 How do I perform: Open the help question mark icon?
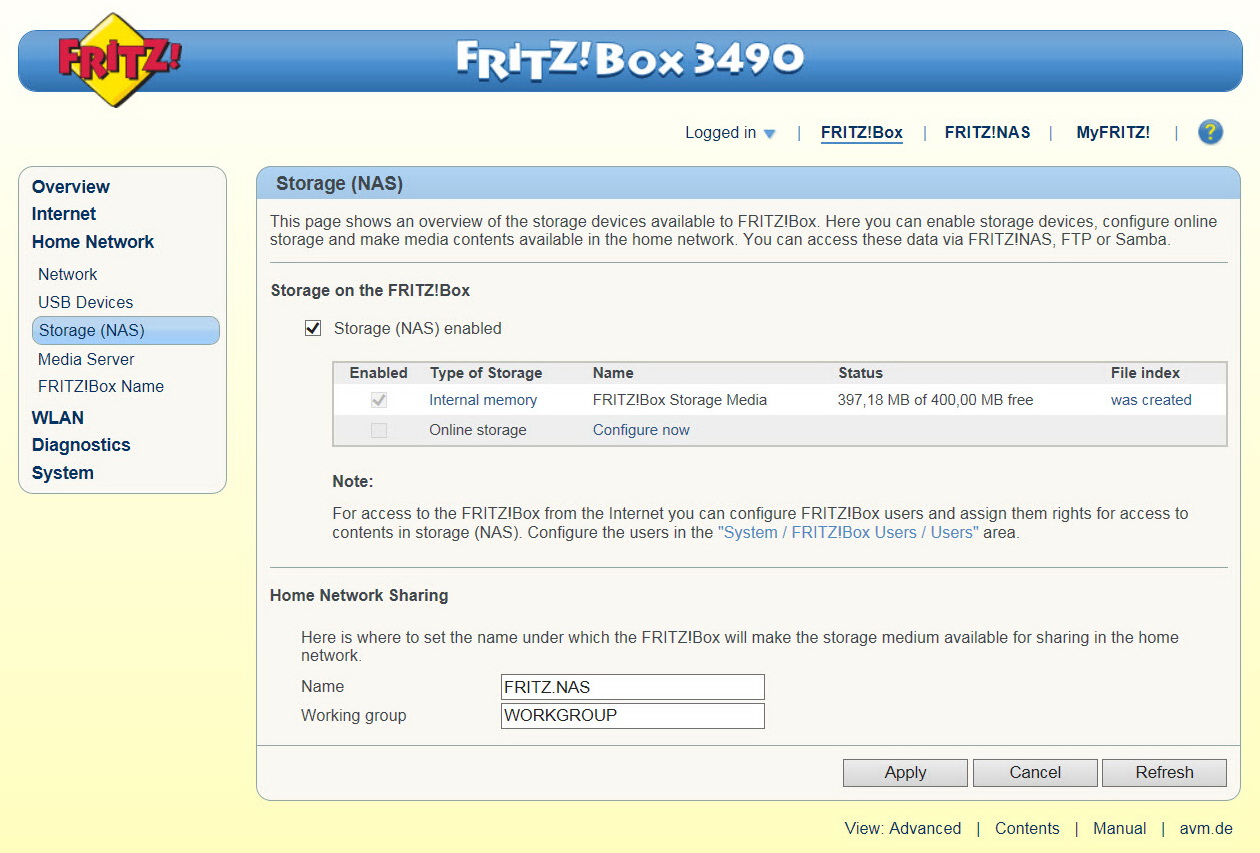1210,132
